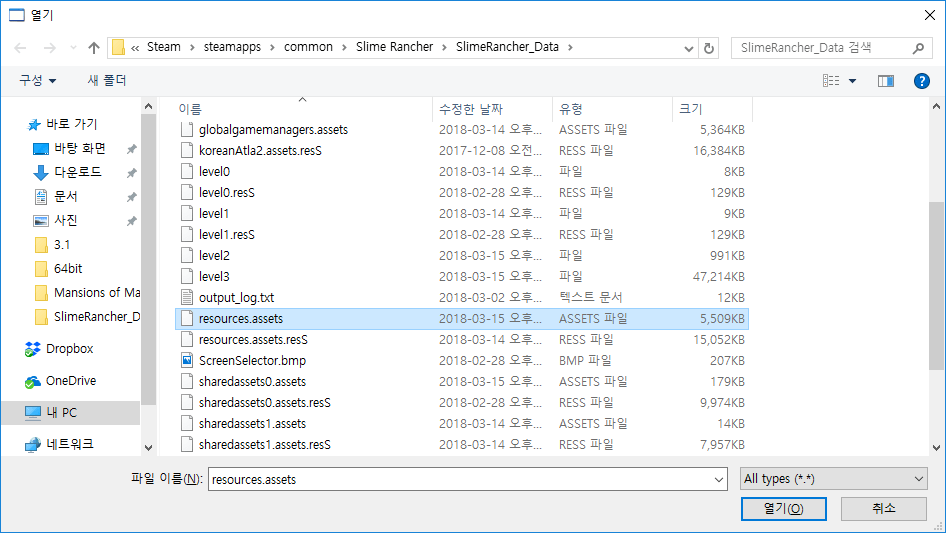This screenshot has height=533, width=946.
Task: Open help with the question mark icon
Action: point(921,81)
